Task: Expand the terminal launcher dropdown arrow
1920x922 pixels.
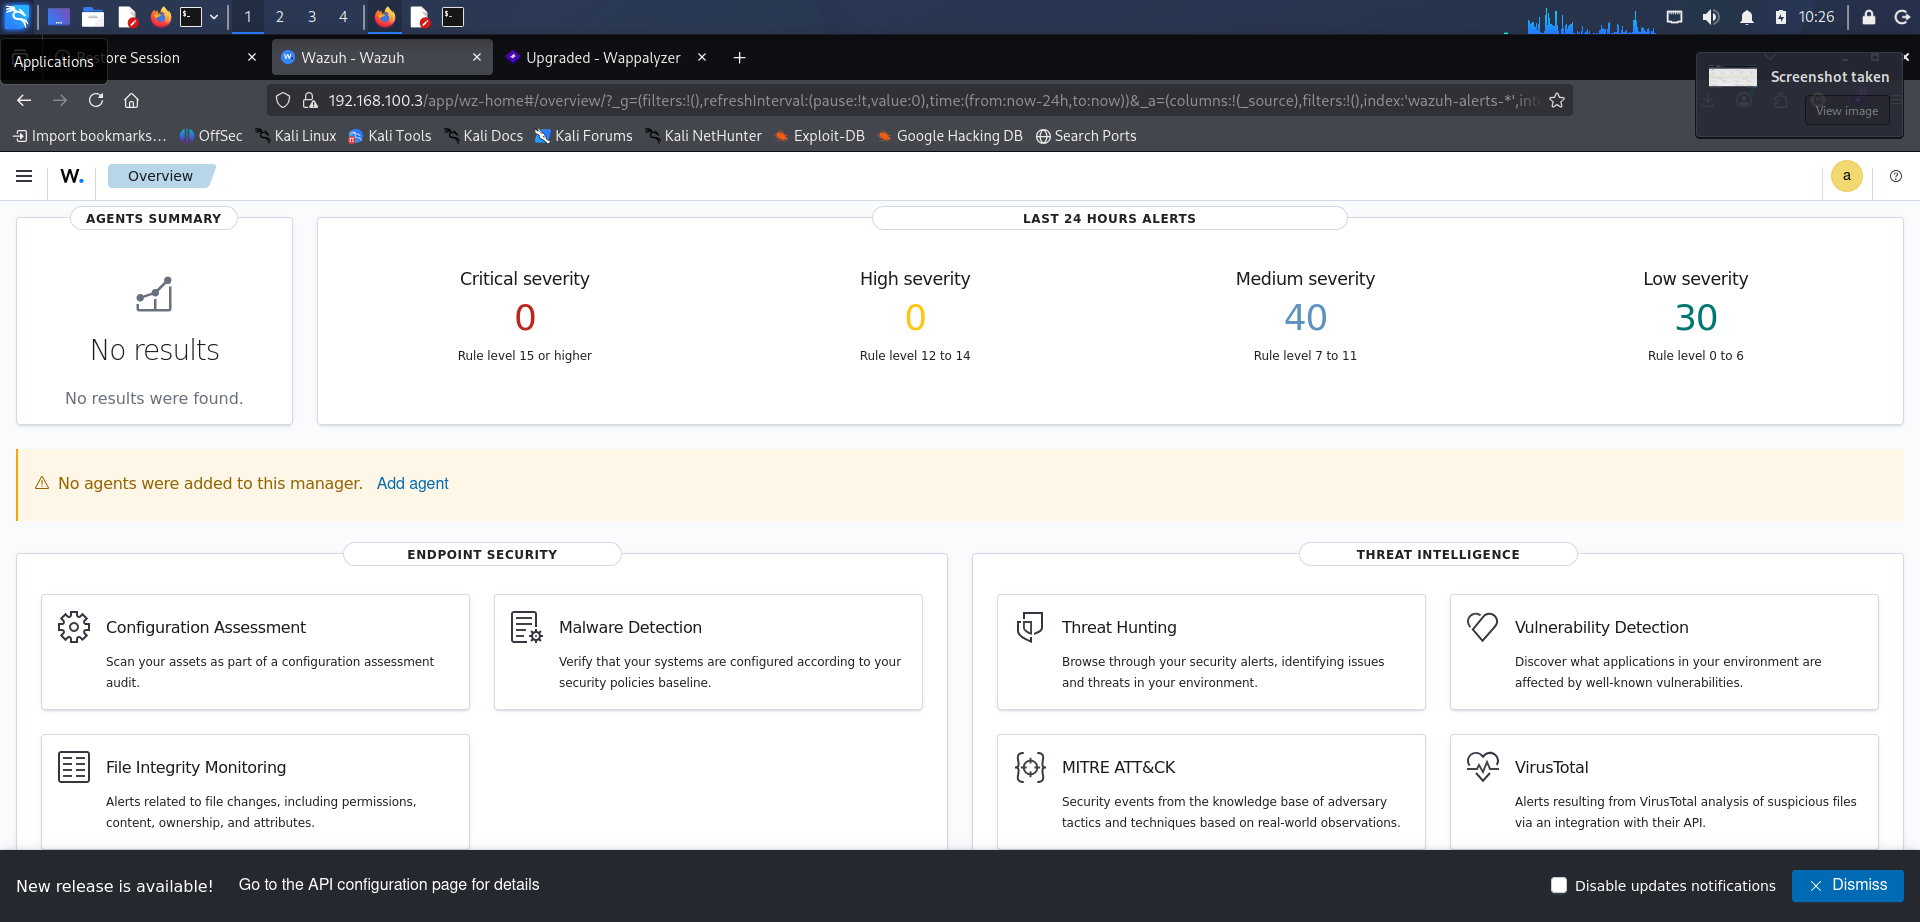Action: pyautogui.click(x=214, y=17)
